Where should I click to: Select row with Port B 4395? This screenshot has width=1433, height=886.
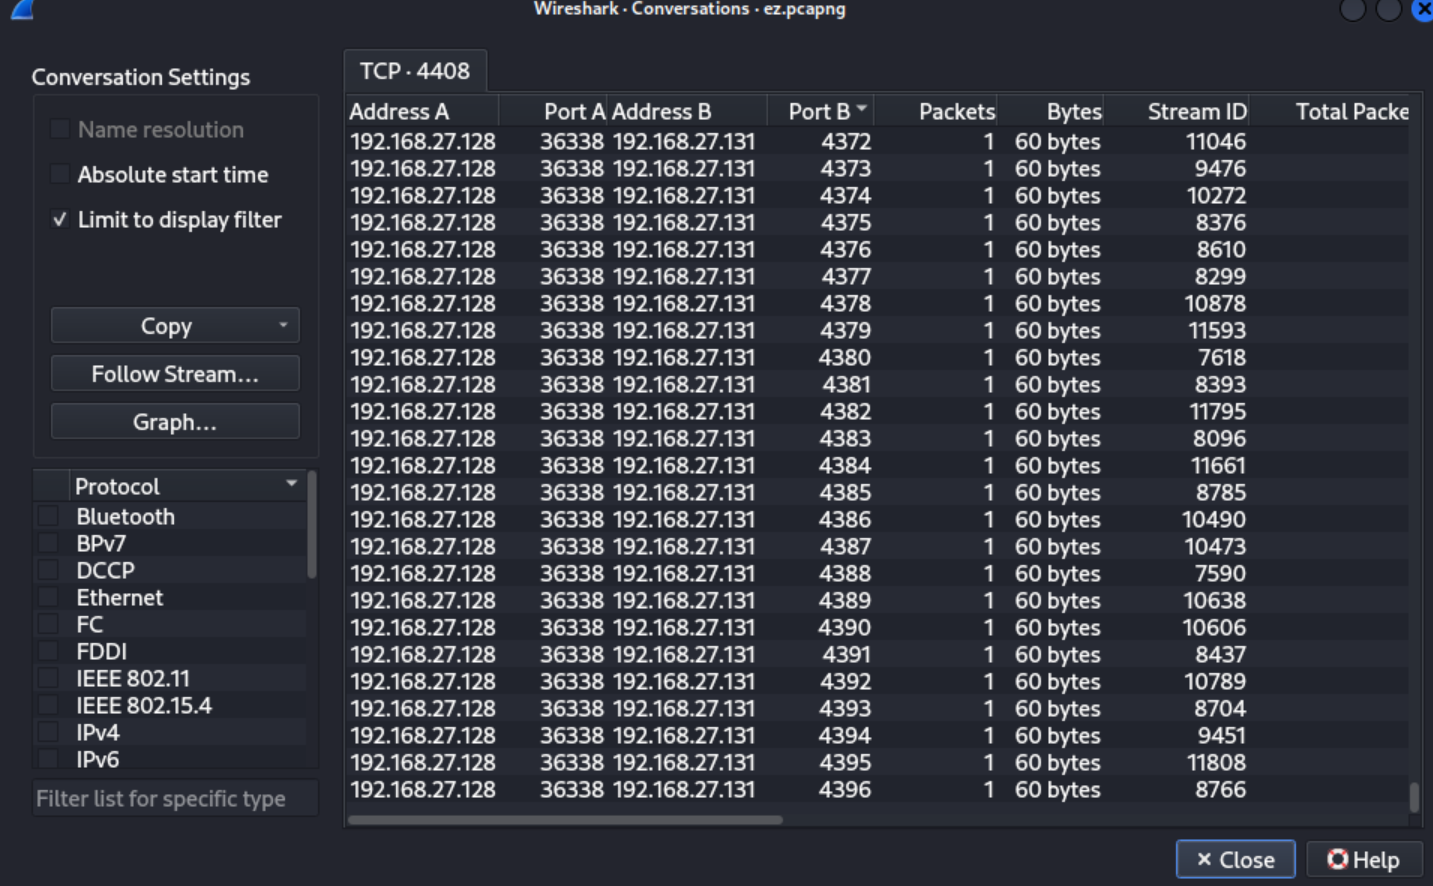point(878,762)
